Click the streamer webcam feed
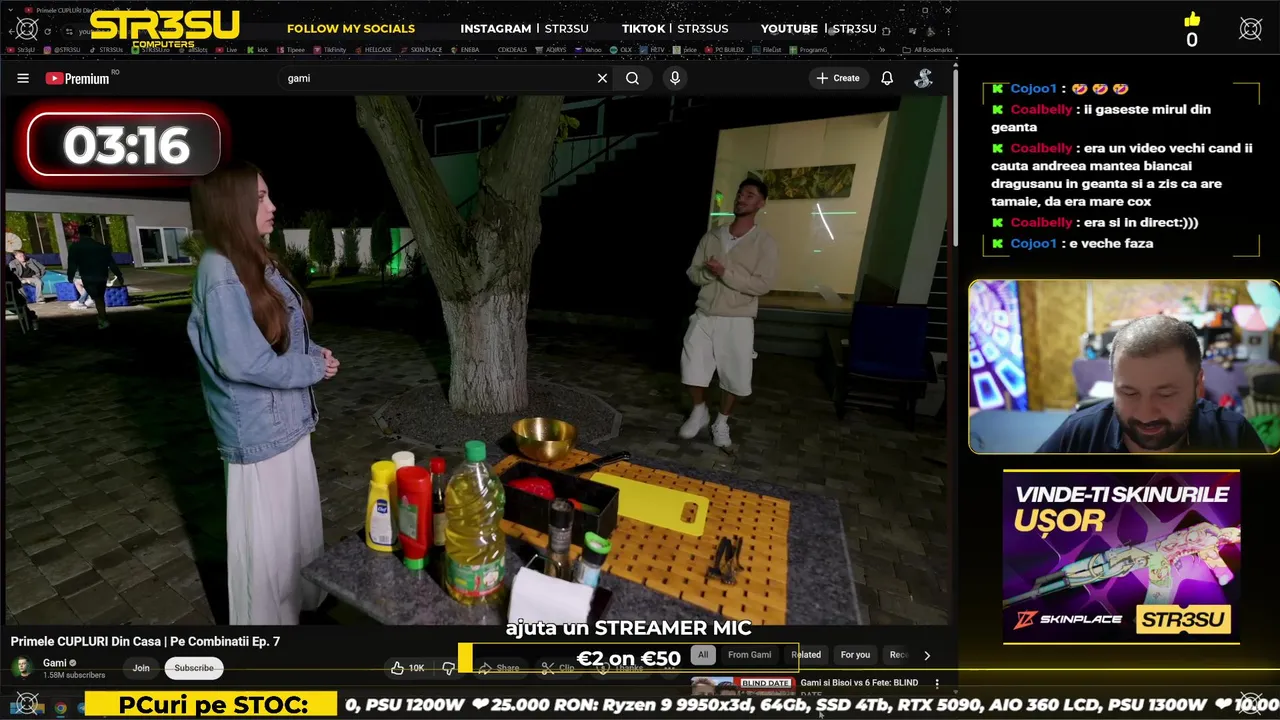 coord(1124,367)
